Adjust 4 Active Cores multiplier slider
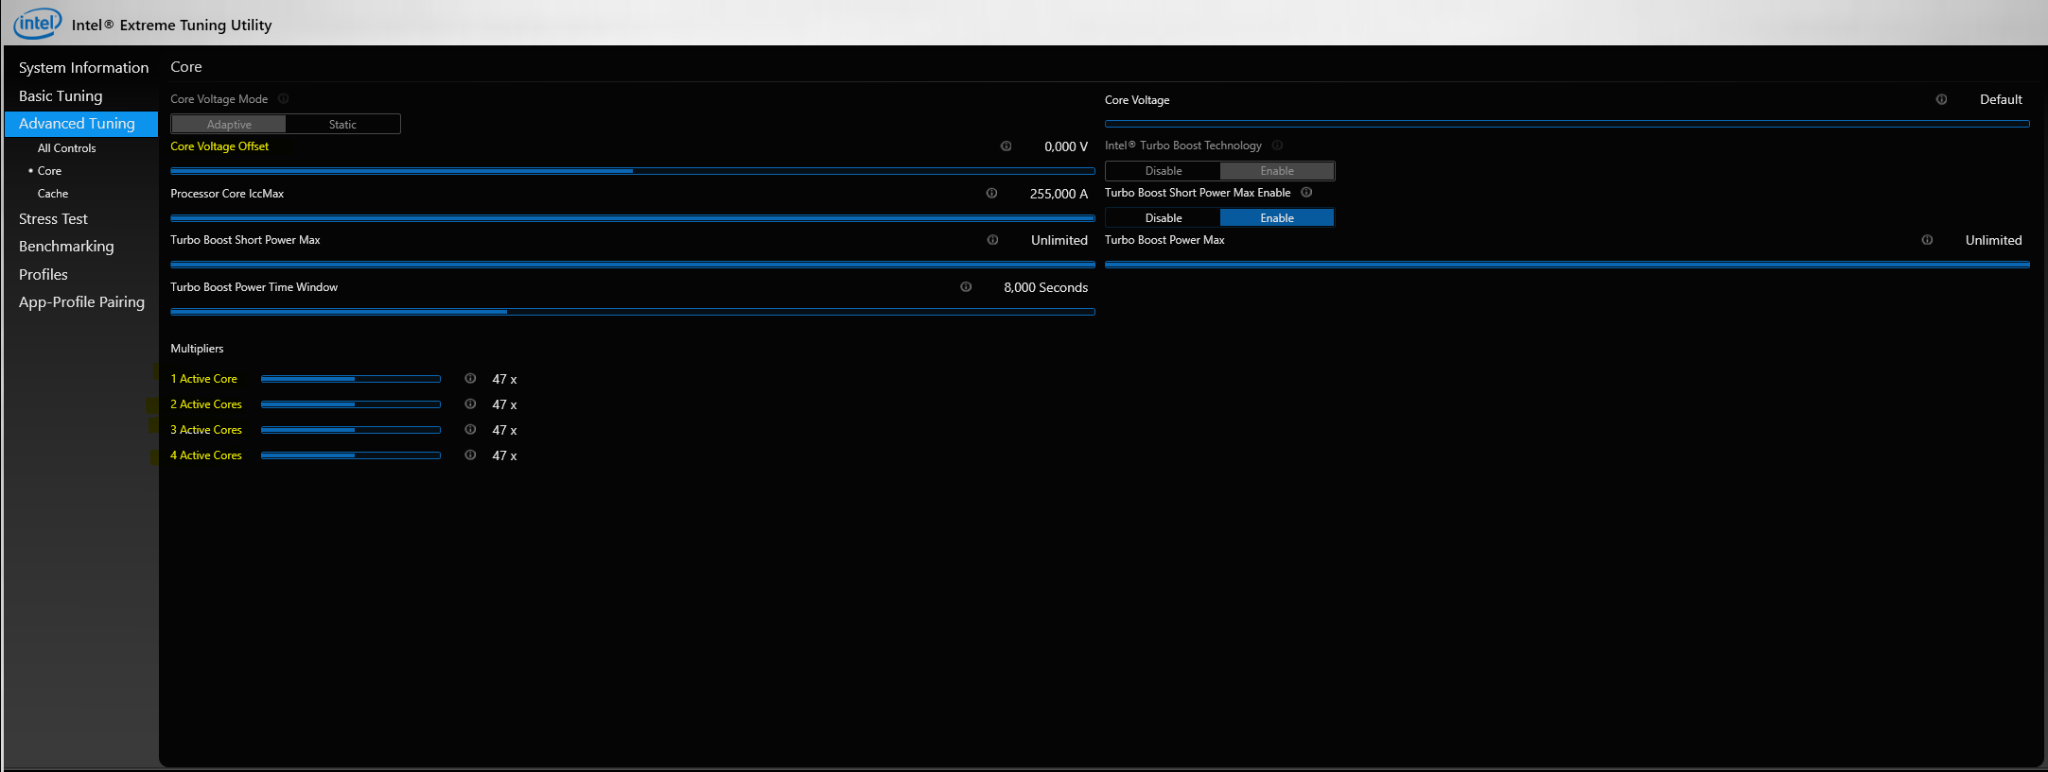Image resolution: width=2048 pixels, height=772 pixels. point(351,455)
